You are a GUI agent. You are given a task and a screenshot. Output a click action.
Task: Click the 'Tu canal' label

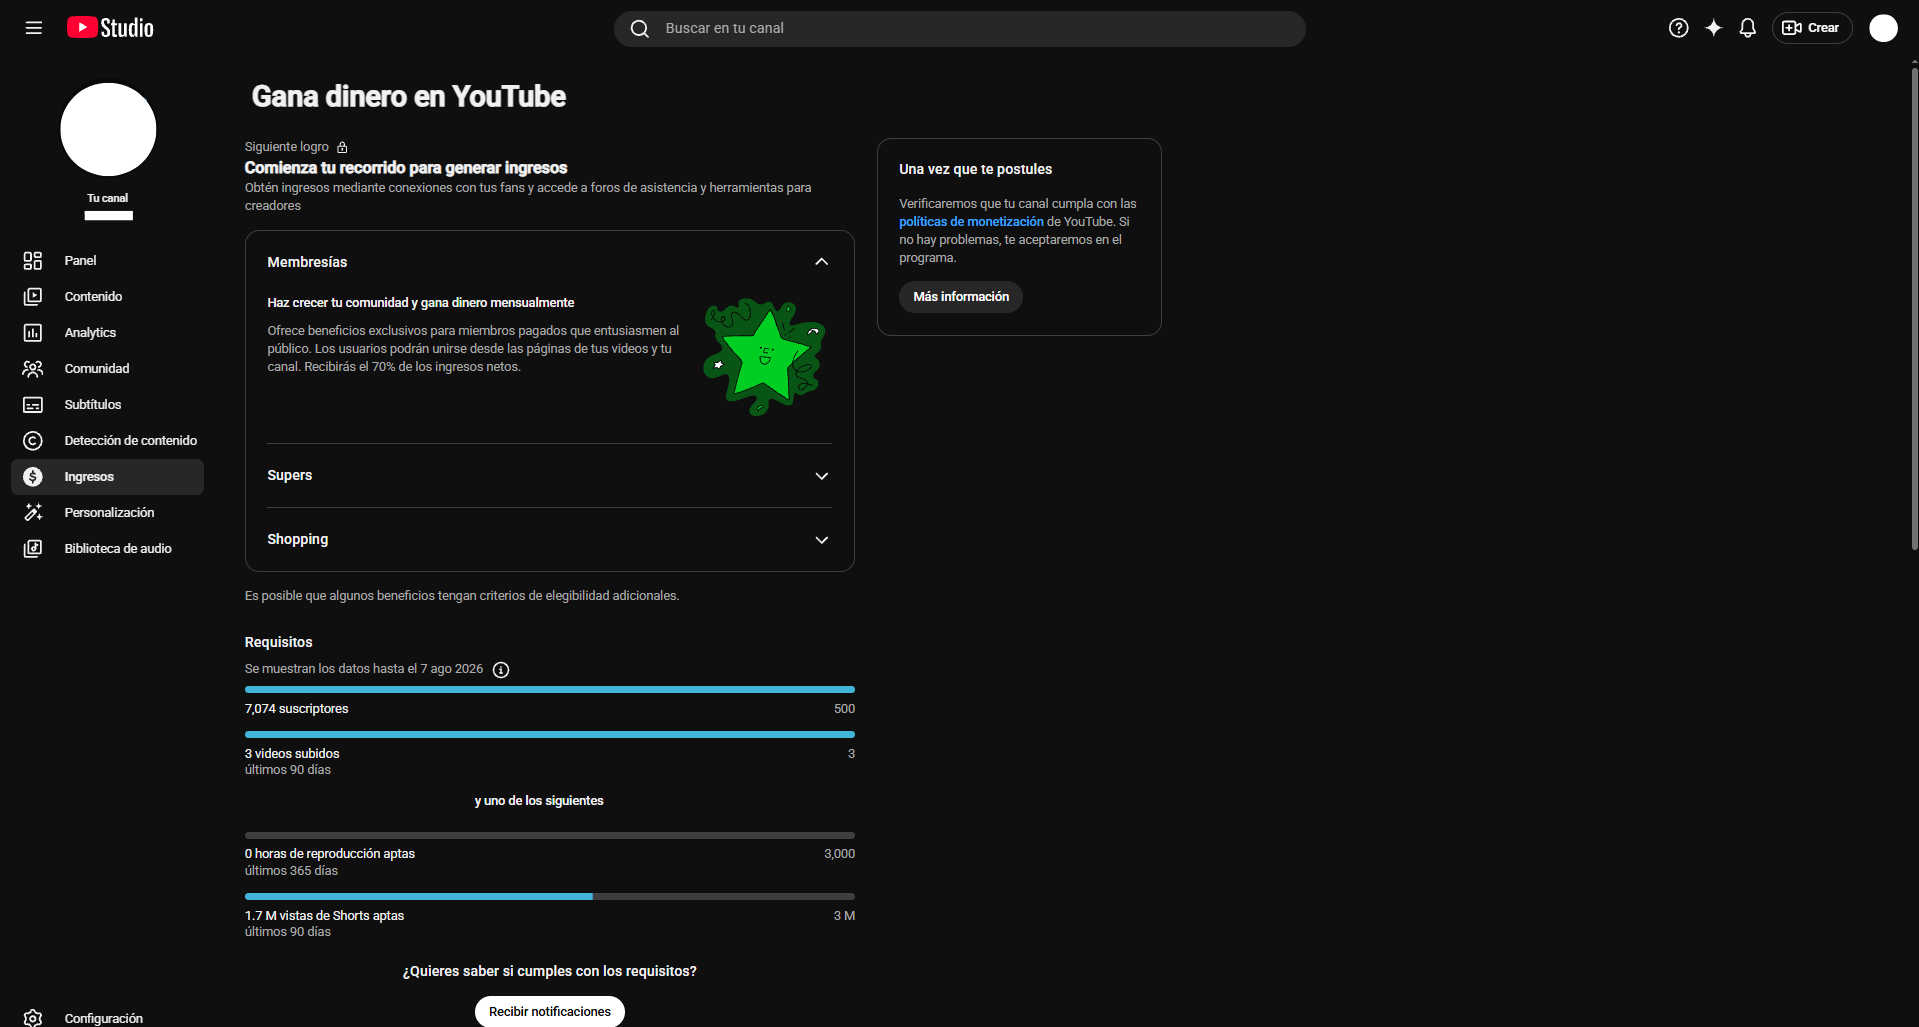click(108, 198)
